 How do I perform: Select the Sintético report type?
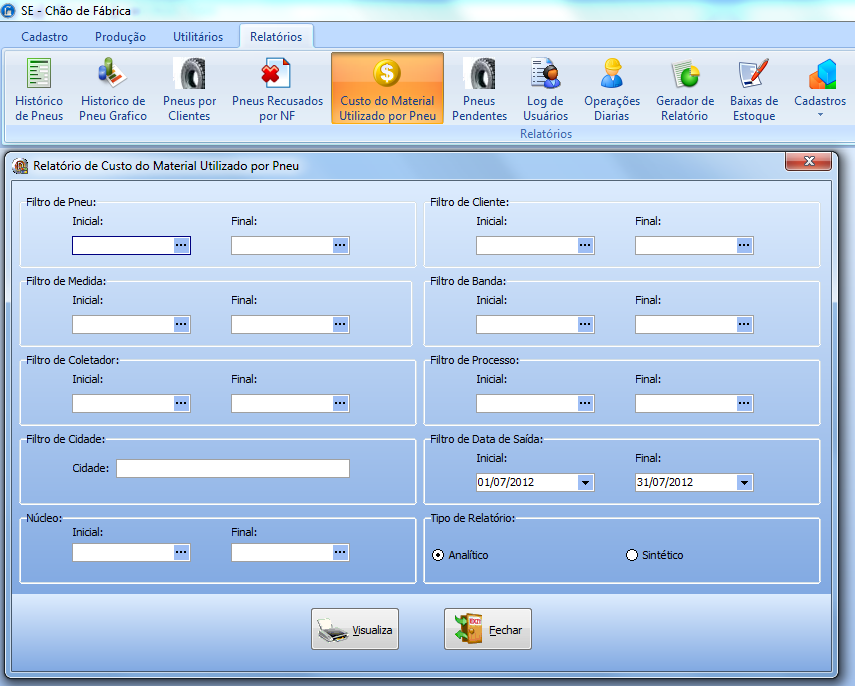631,555
